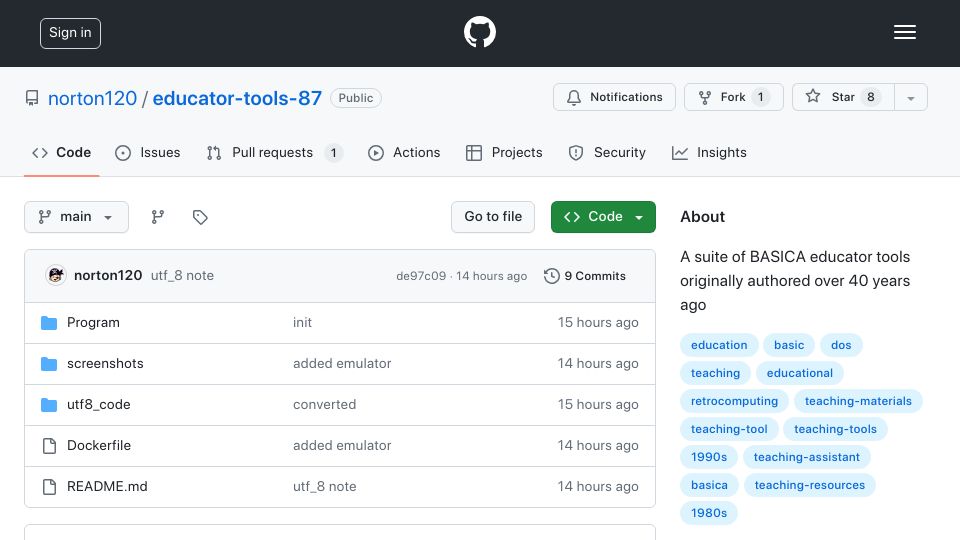
Task: Switch to the Code tab
Action: (x=62, y=152)
